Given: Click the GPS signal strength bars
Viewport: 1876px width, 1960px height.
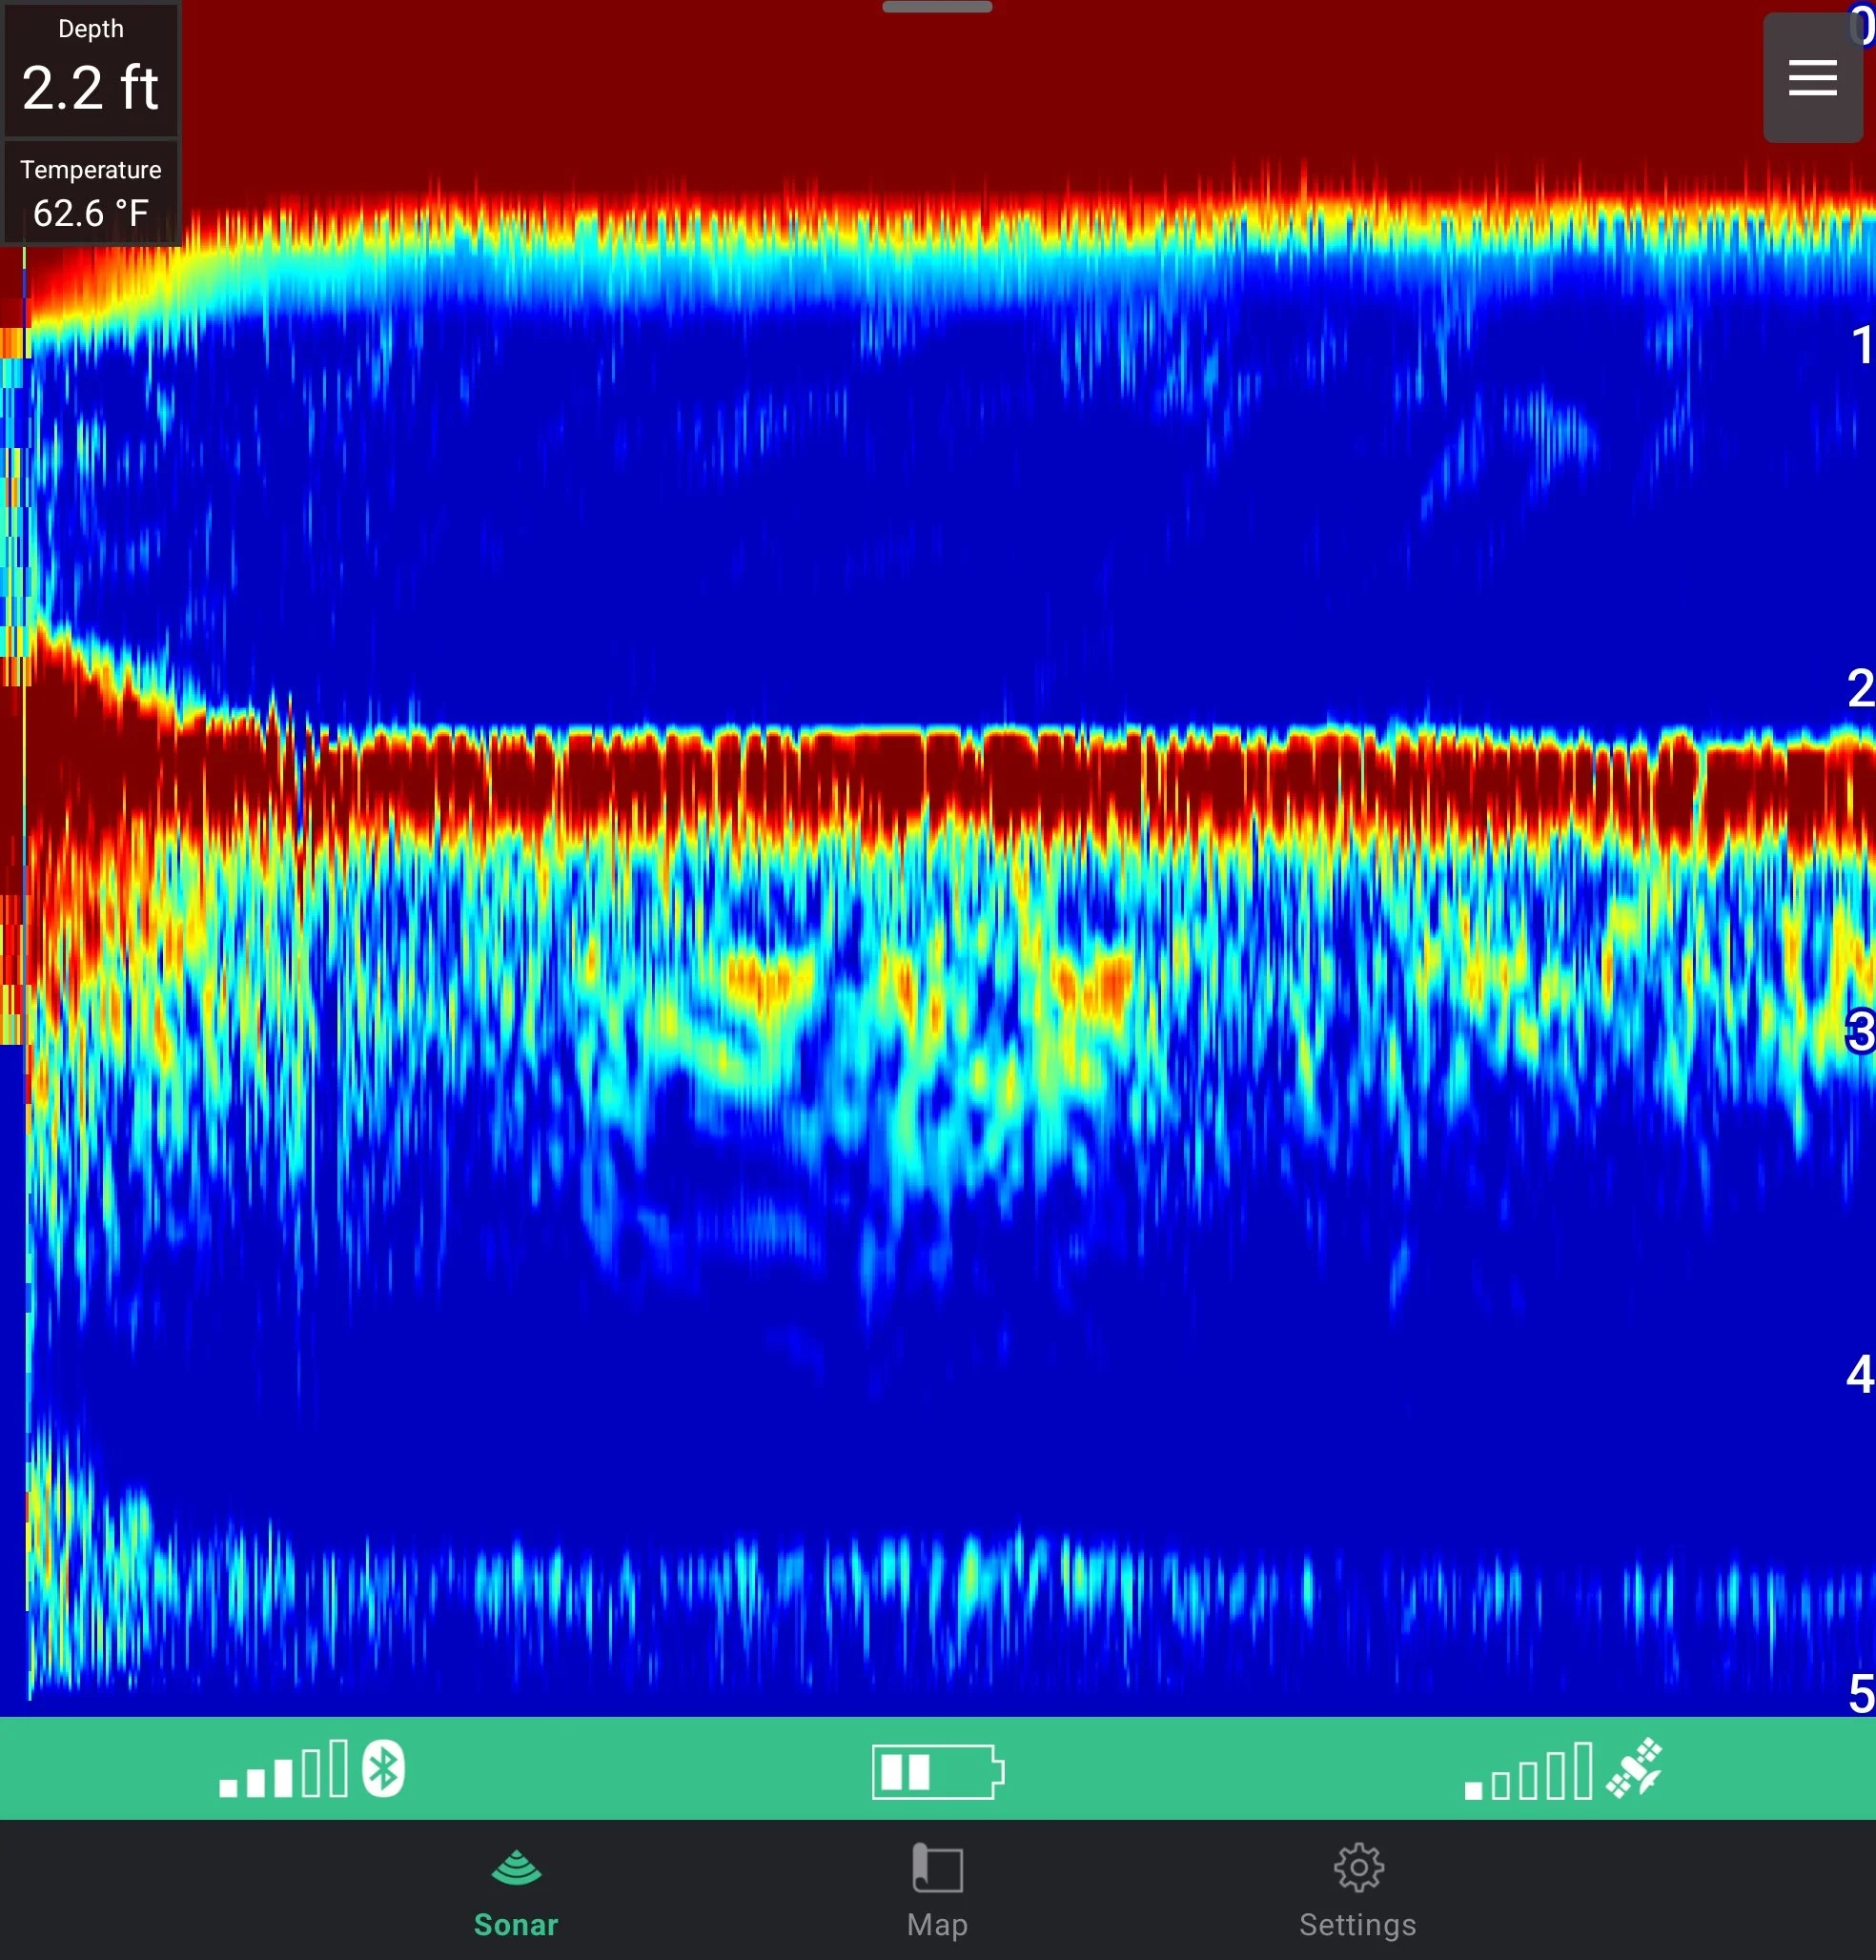Looking at the screenshot, I should point(1527,1773).
